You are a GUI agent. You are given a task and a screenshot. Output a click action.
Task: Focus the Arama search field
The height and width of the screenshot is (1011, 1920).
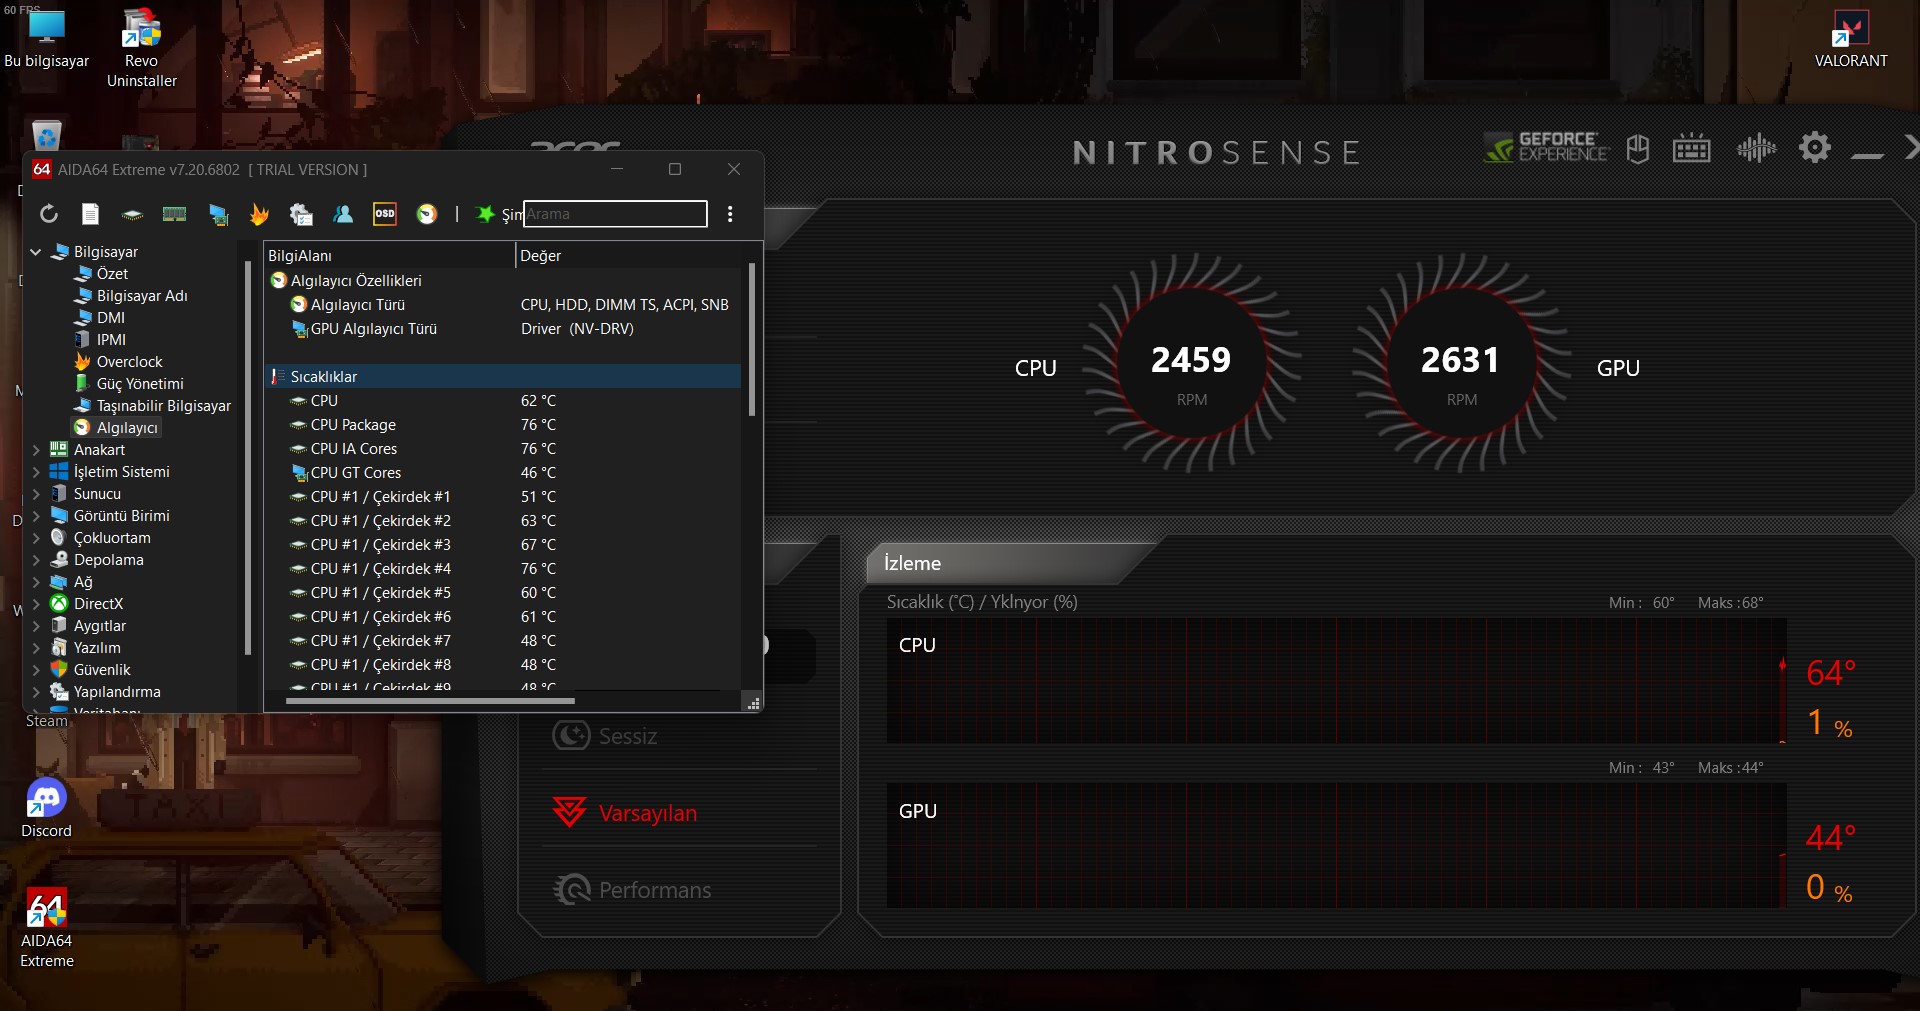pyautogui.click(x=615, y=214)
